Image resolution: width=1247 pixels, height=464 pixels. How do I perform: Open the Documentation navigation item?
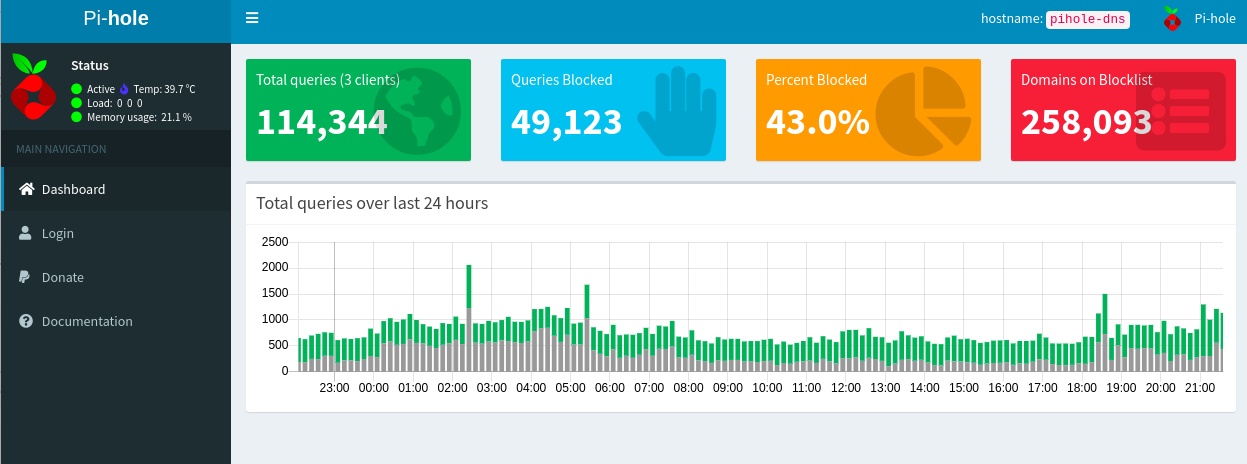[115, 321]
